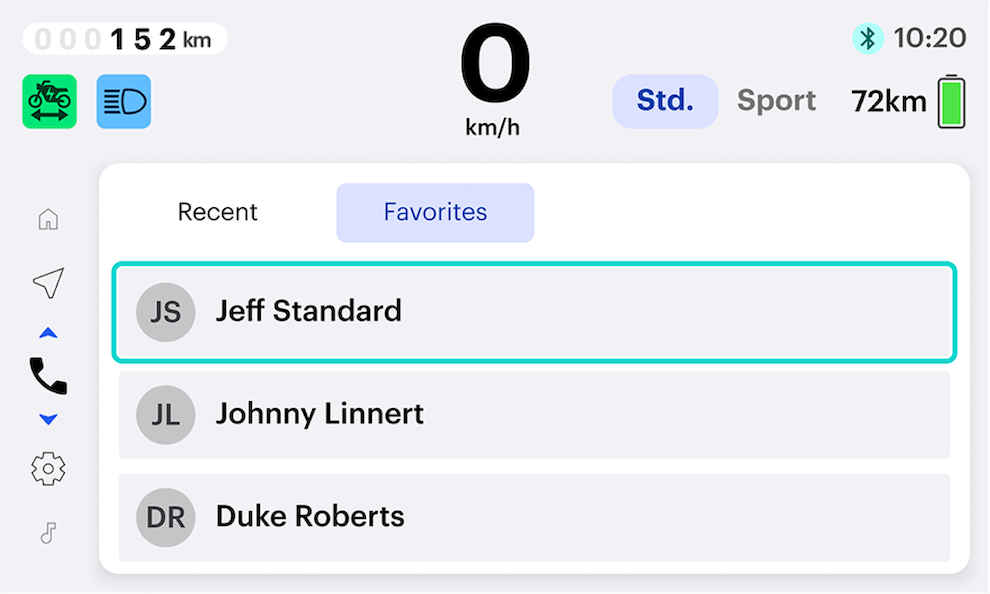
Task: Select the Phone icon in sidebar
Action: point(48,376)
